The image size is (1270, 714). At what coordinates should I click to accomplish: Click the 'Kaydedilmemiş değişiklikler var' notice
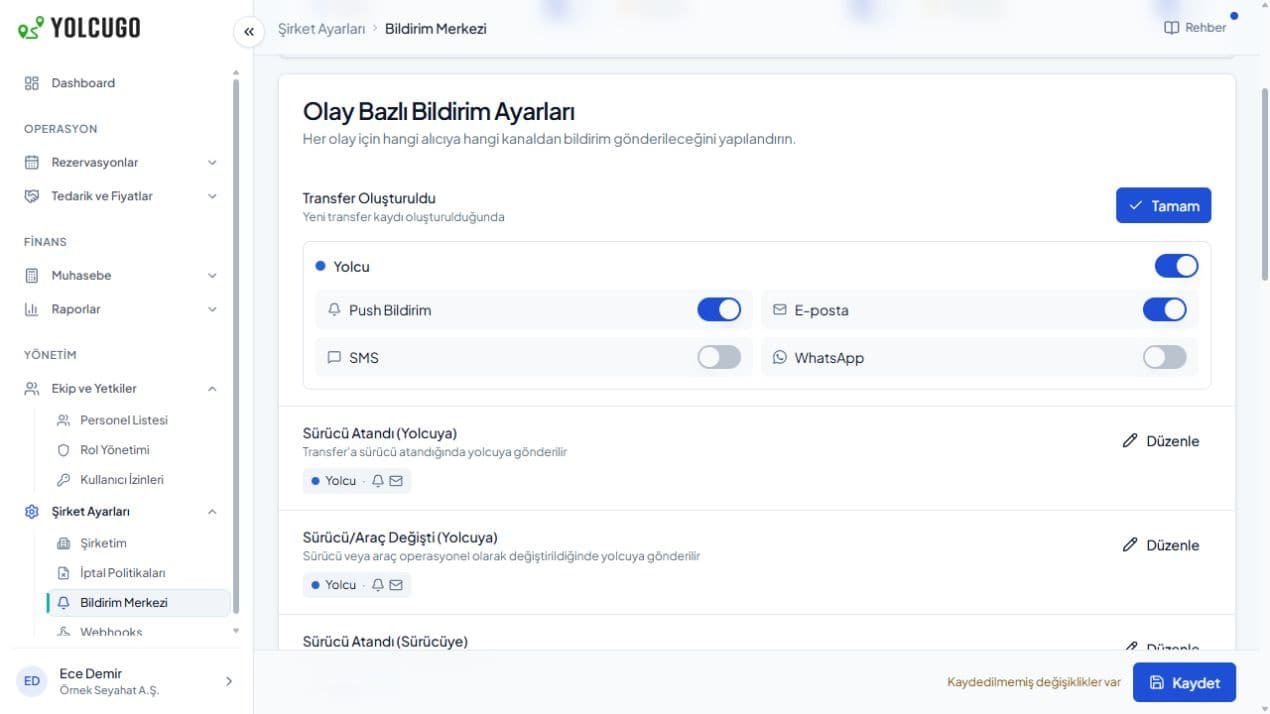point(1034,683)
